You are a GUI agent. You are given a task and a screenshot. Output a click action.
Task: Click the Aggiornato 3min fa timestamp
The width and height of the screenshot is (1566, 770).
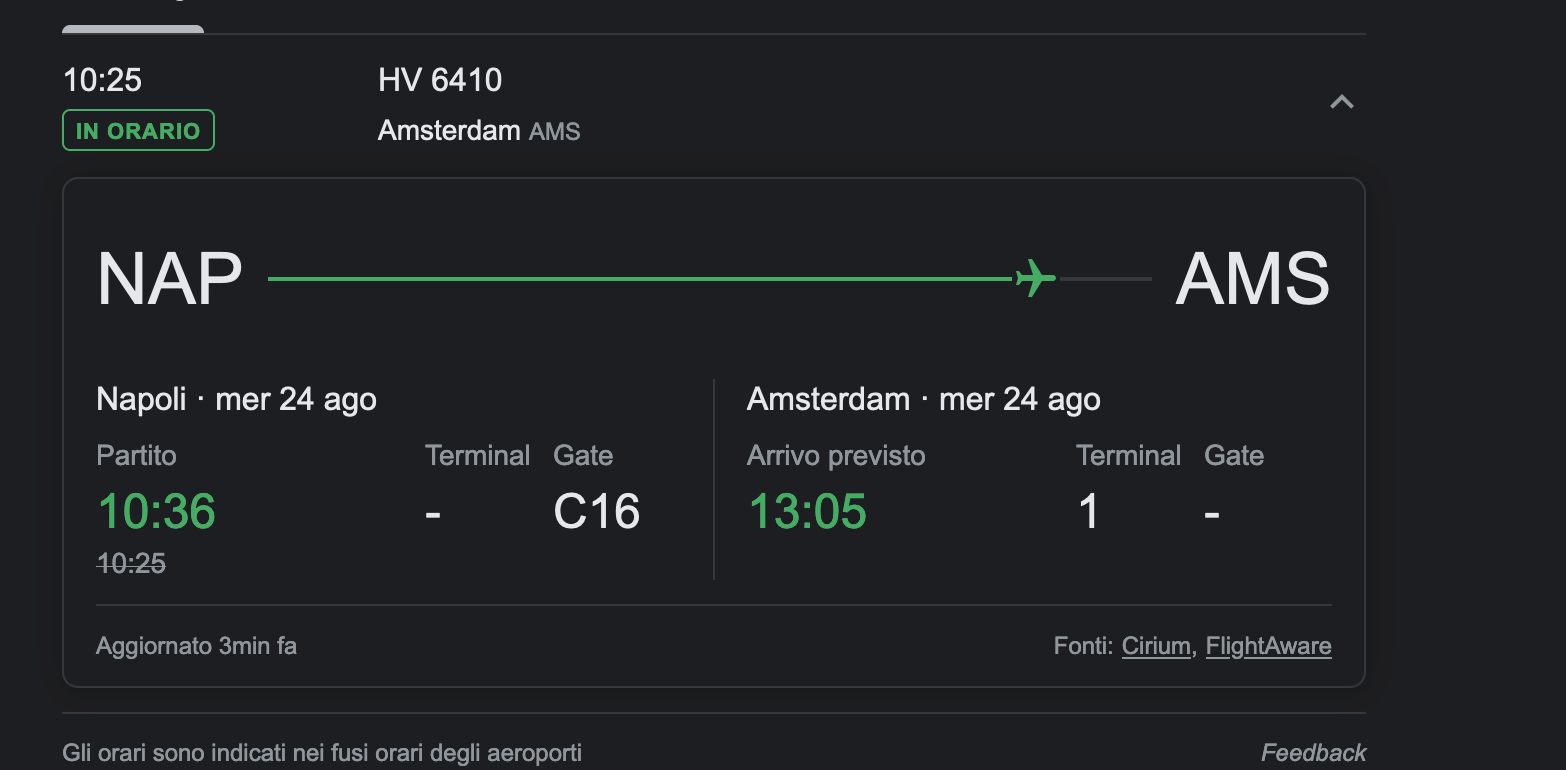tap(196, 646)
